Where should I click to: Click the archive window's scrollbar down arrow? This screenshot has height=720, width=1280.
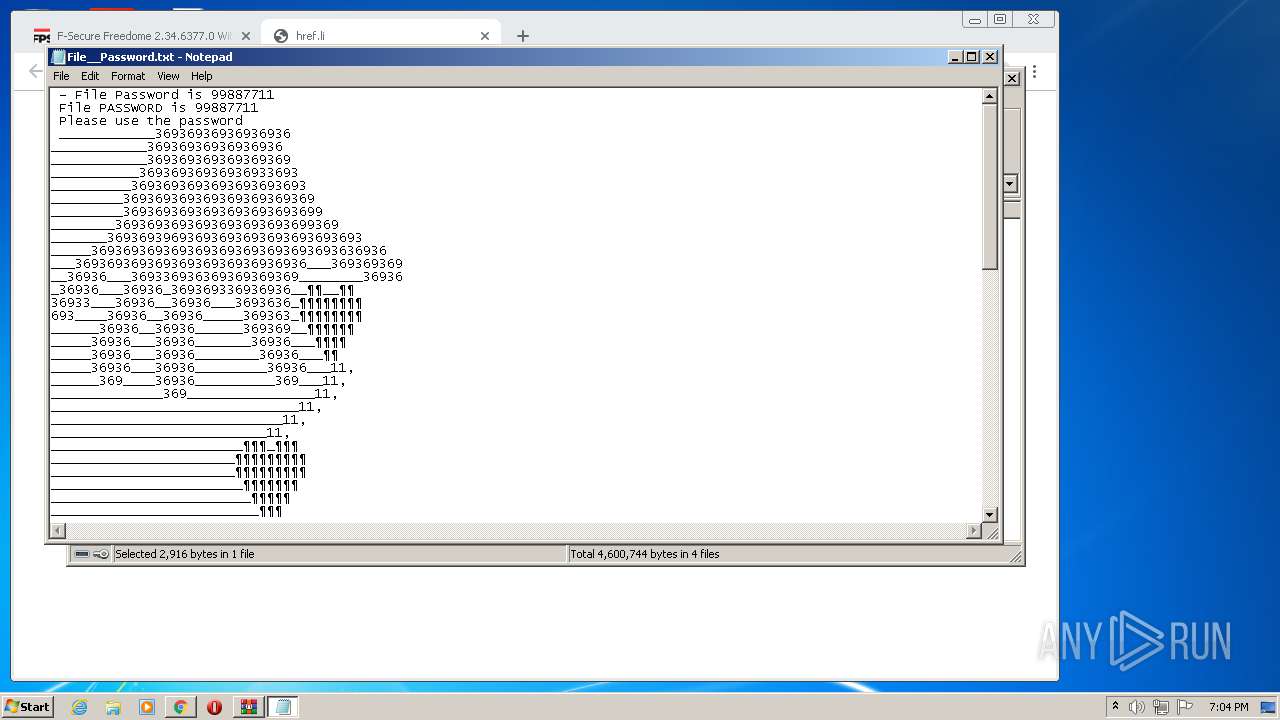tap(1010, 184)
